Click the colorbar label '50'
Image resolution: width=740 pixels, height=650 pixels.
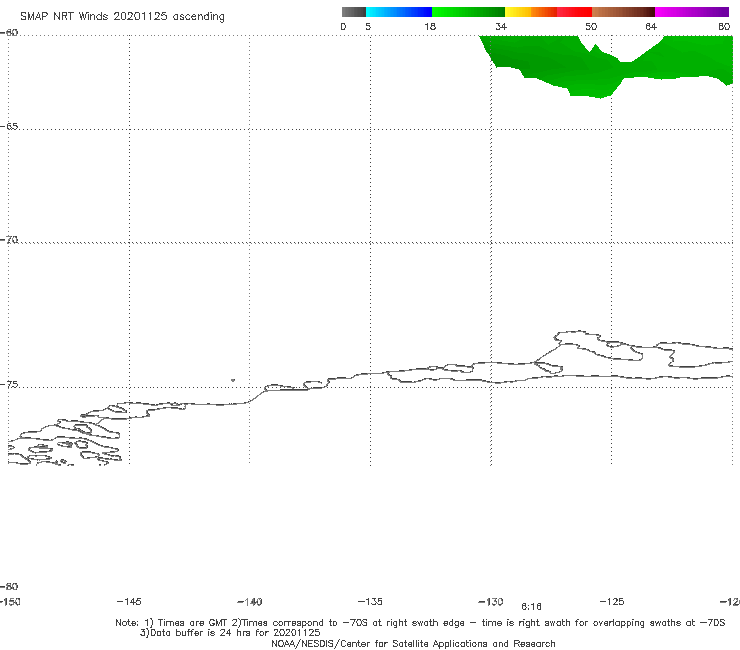(x=591, y=26)
